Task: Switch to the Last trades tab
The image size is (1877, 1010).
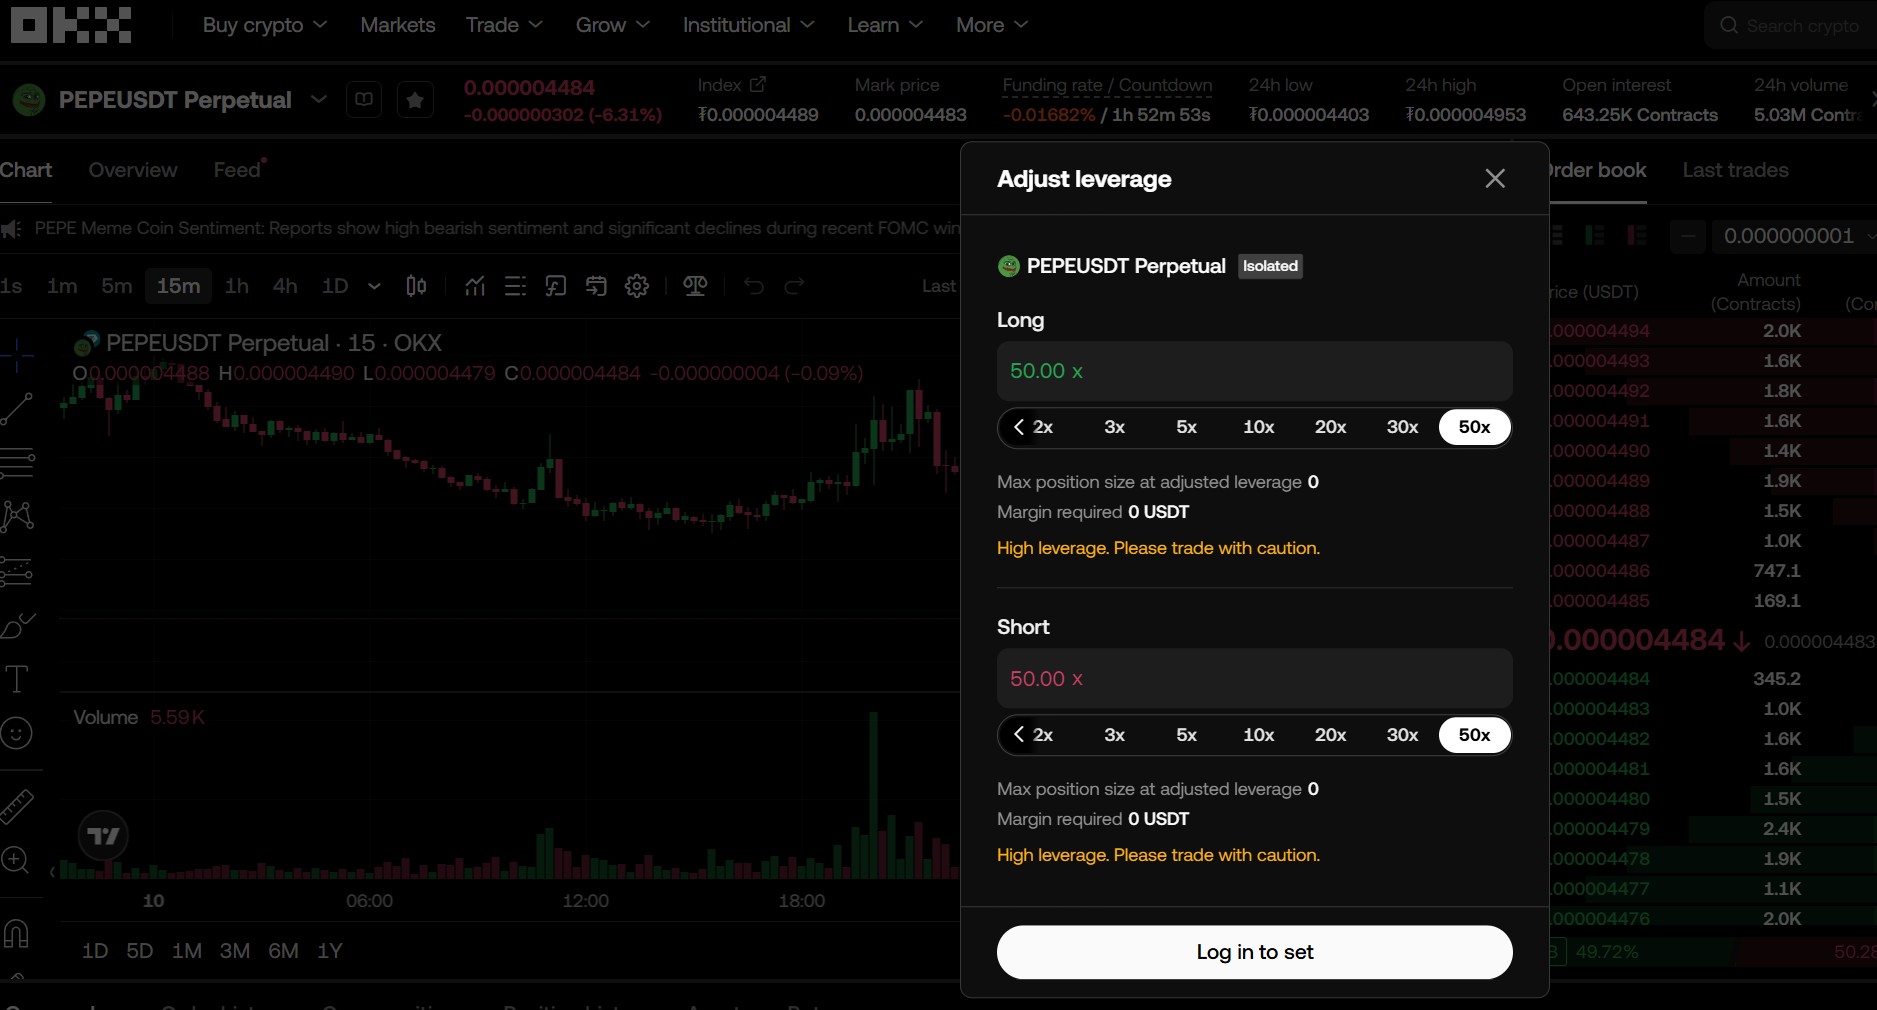Action: [1735, 170]
